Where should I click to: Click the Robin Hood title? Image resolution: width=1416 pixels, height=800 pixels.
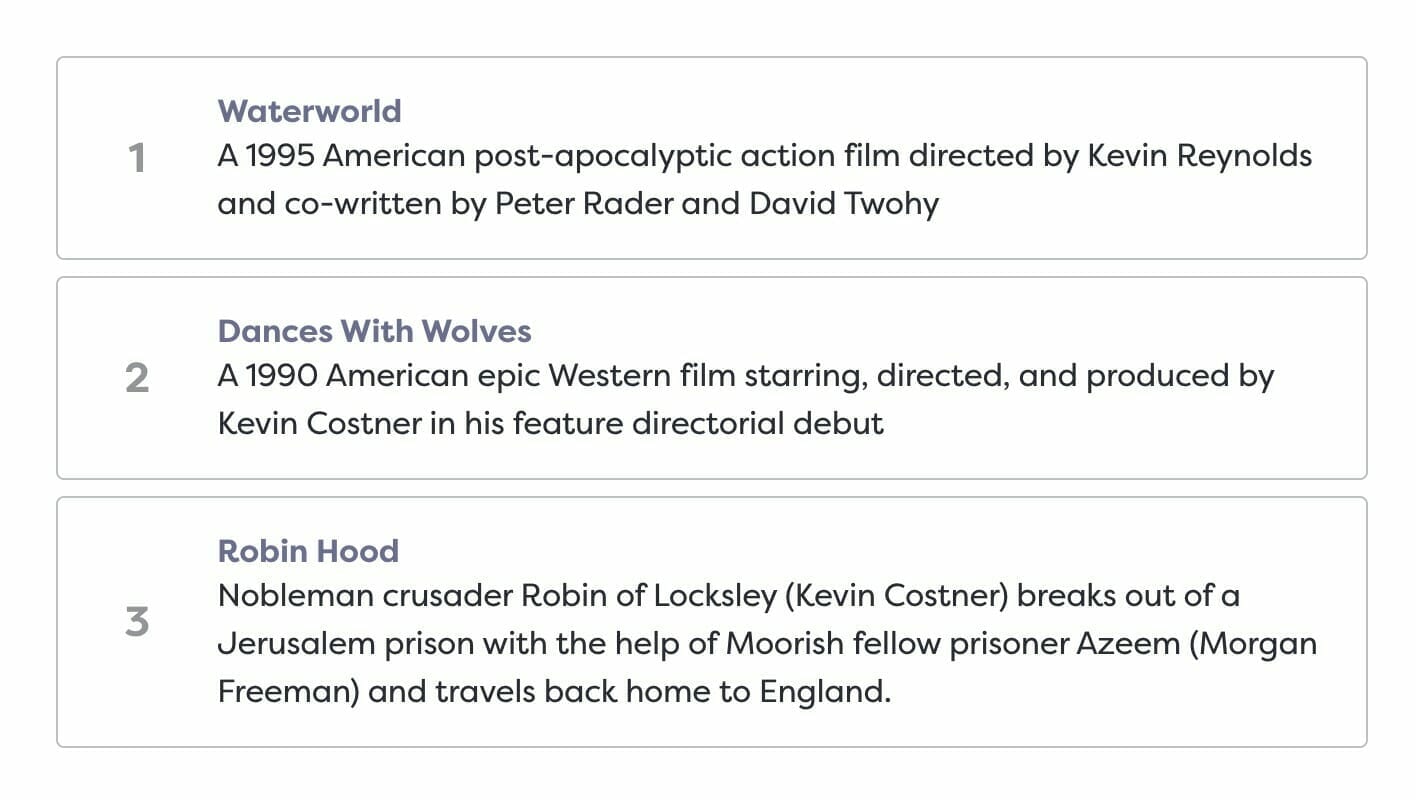[308, 551]
